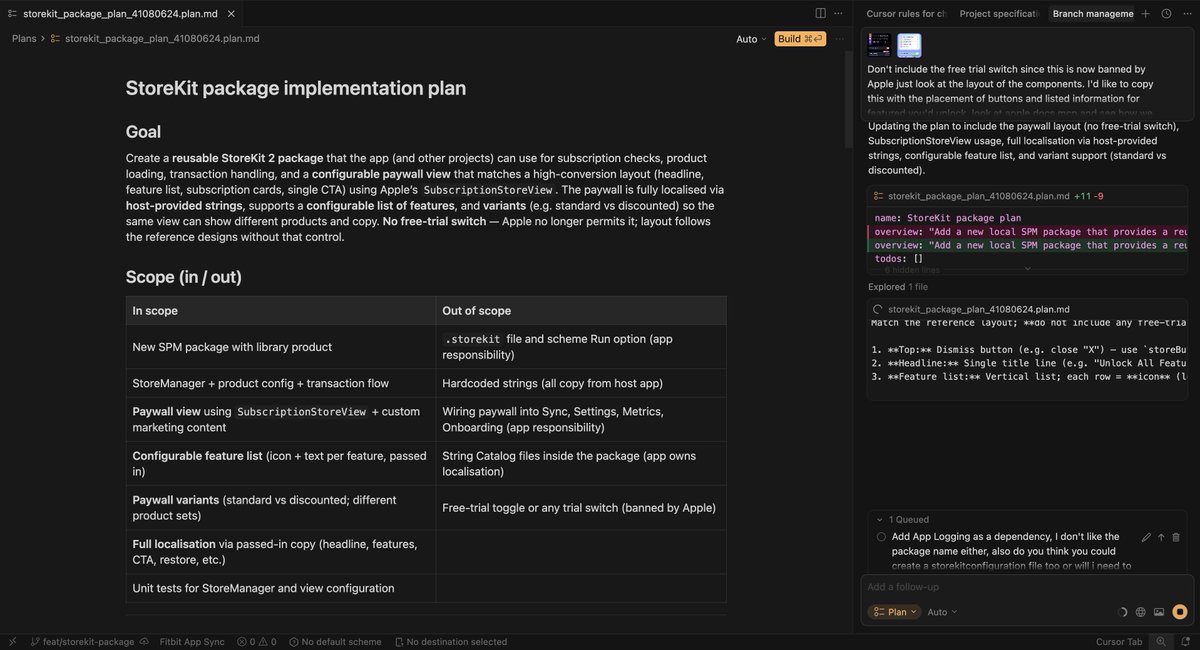Click Plans in the breadcrumb
1200x650 pixels.
(24, 38)
